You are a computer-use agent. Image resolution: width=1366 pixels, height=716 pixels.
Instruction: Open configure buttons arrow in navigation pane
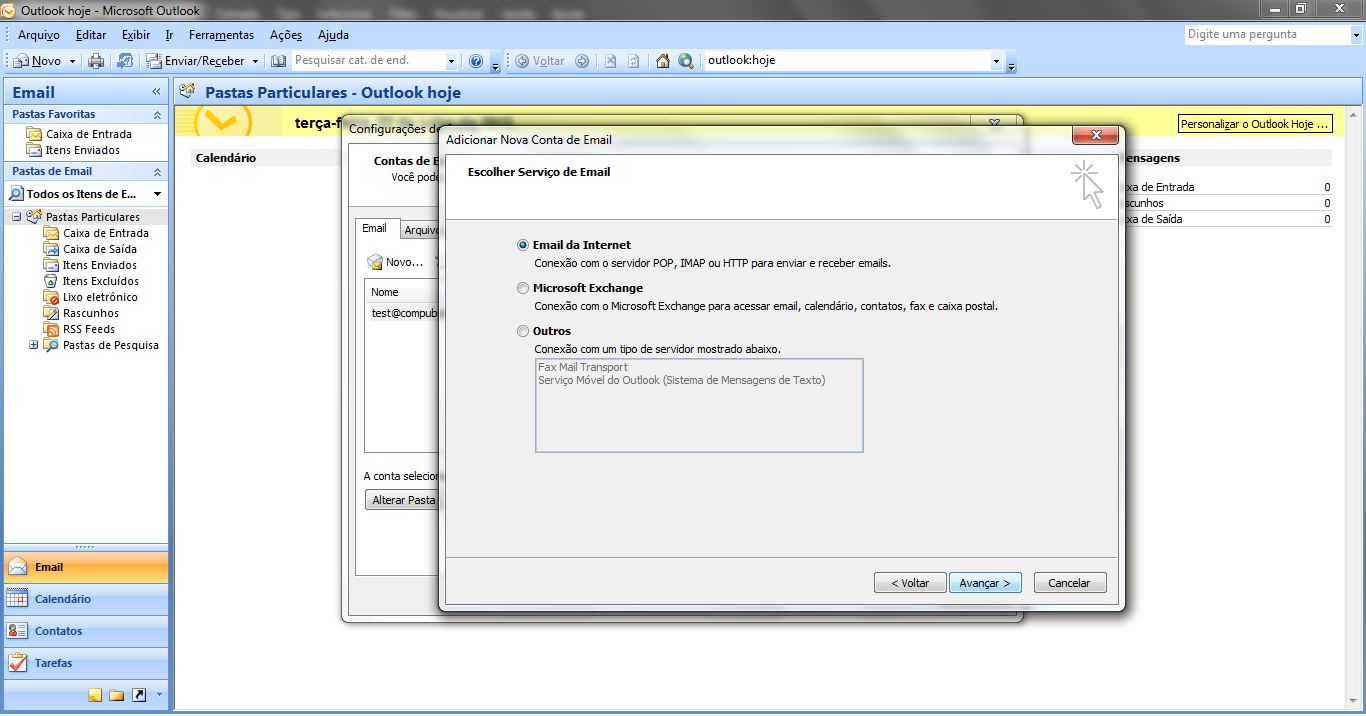[158, 695]
